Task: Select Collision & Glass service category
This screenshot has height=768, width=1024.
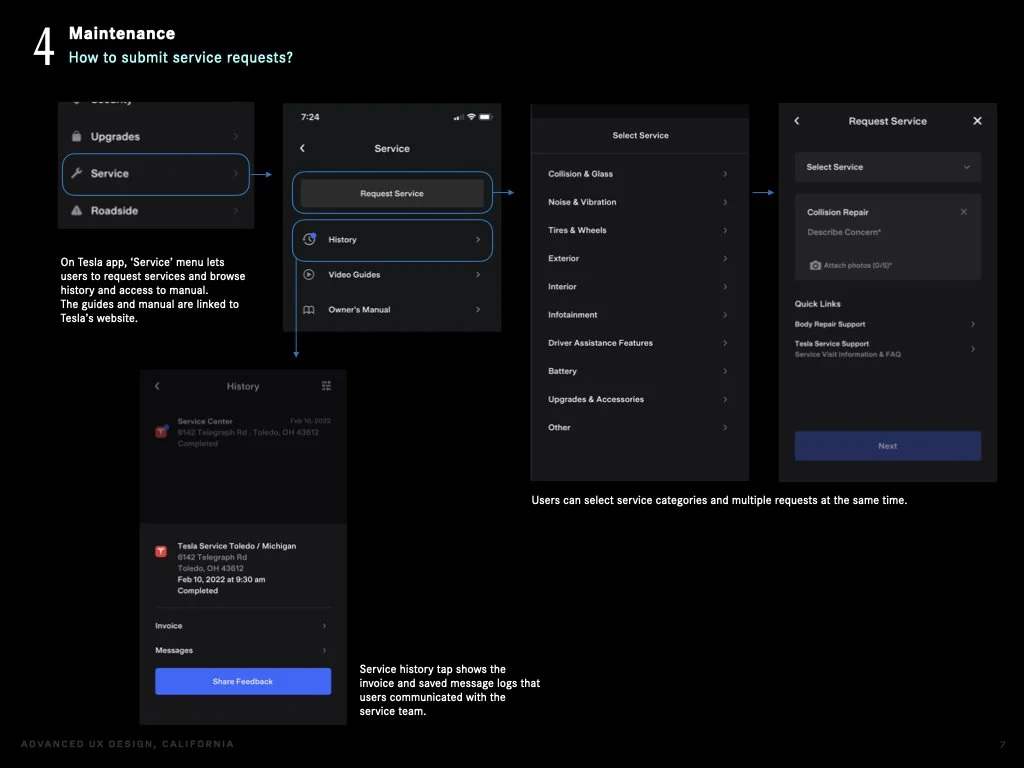Action: [639, 174]
